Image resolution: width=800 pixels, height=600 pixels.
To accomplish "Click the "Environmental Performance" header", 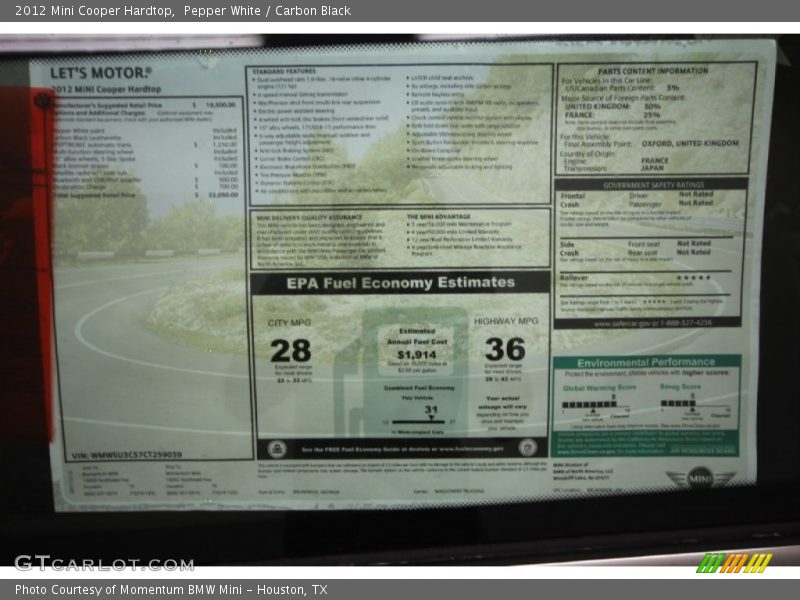I will [646, 363].
